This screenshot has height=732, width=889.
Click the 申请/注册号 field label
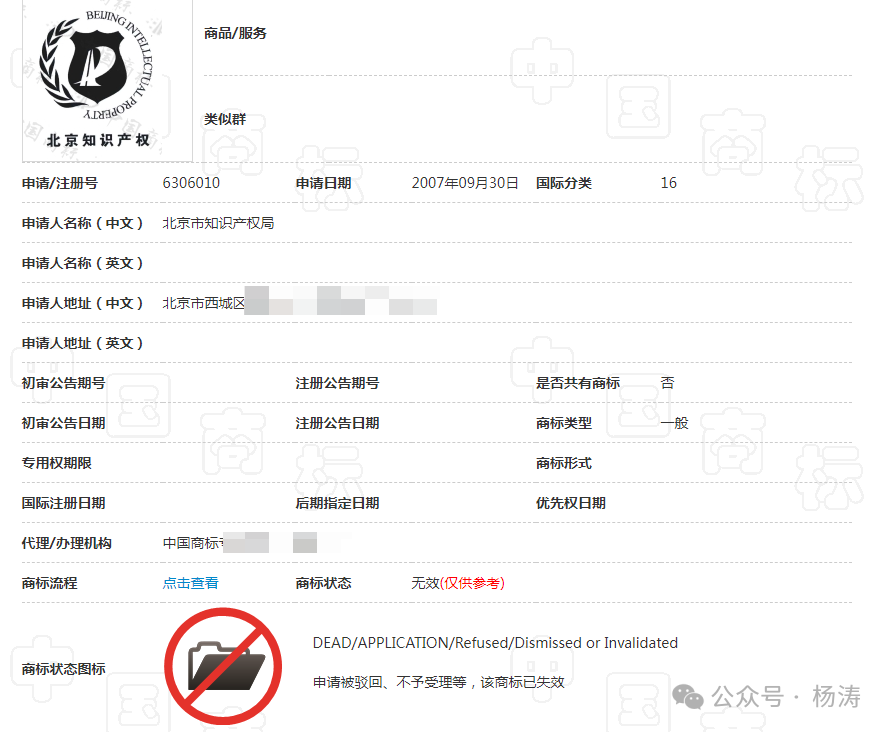pyautogui.click(x=60, y=183)
